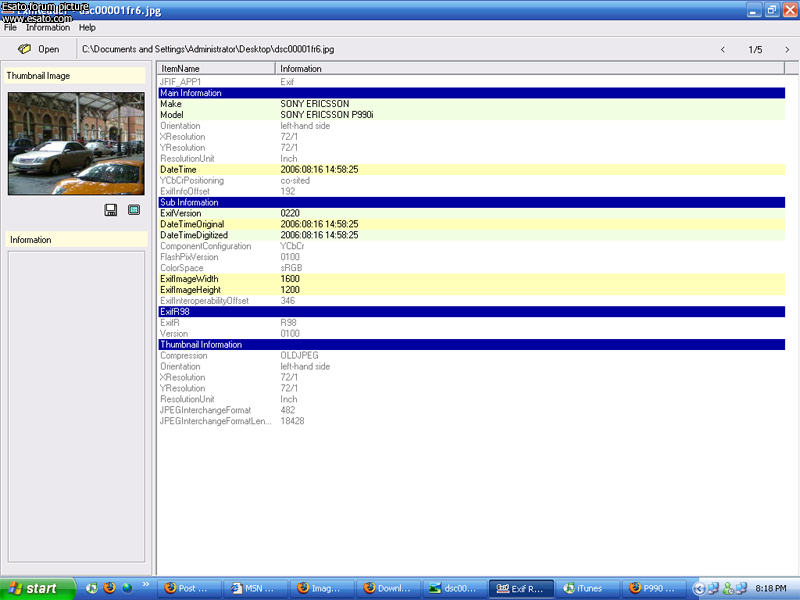This screenshot has height=600, width=800.
Task: Select the ComponentConfiguration row
Action: [x=471, y=246]
